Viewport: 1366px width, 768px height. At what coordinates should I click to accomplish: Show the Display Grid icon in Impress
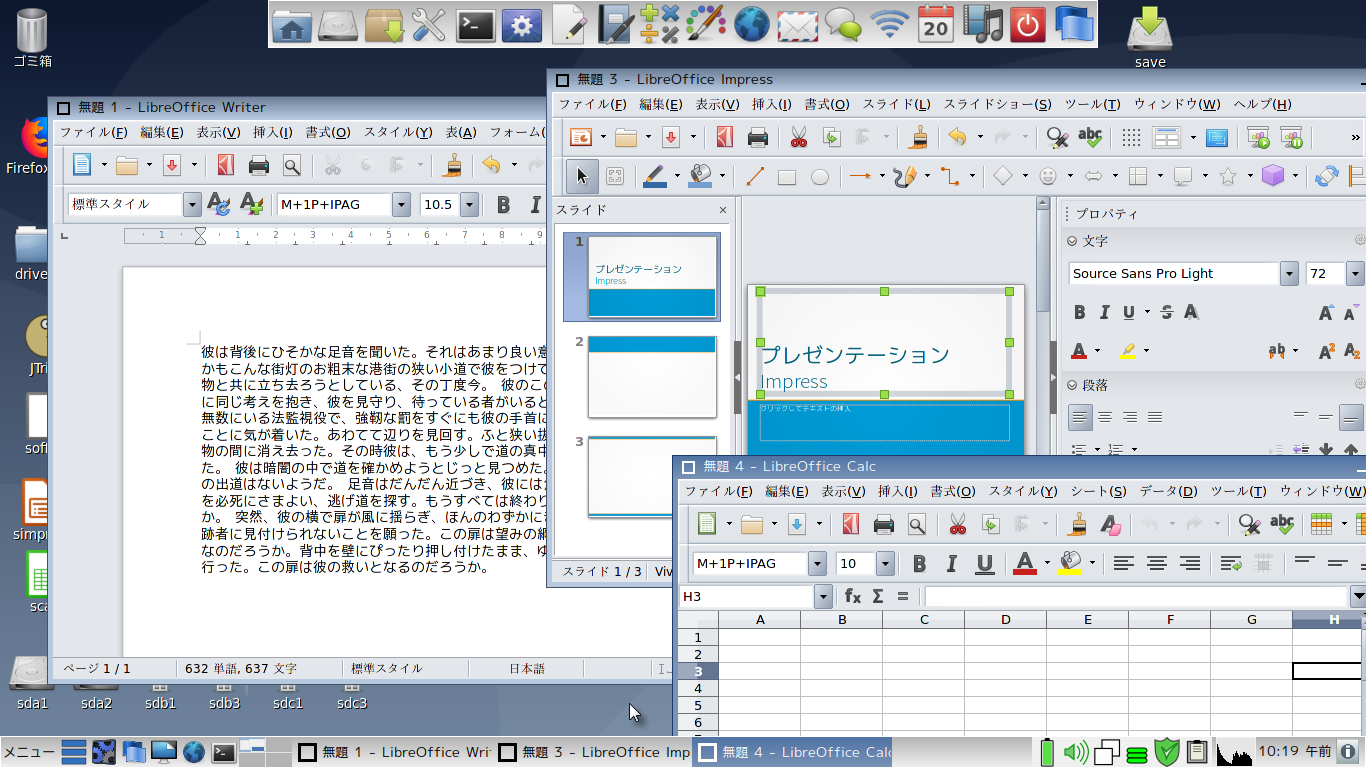click(x=1131, y=137)
